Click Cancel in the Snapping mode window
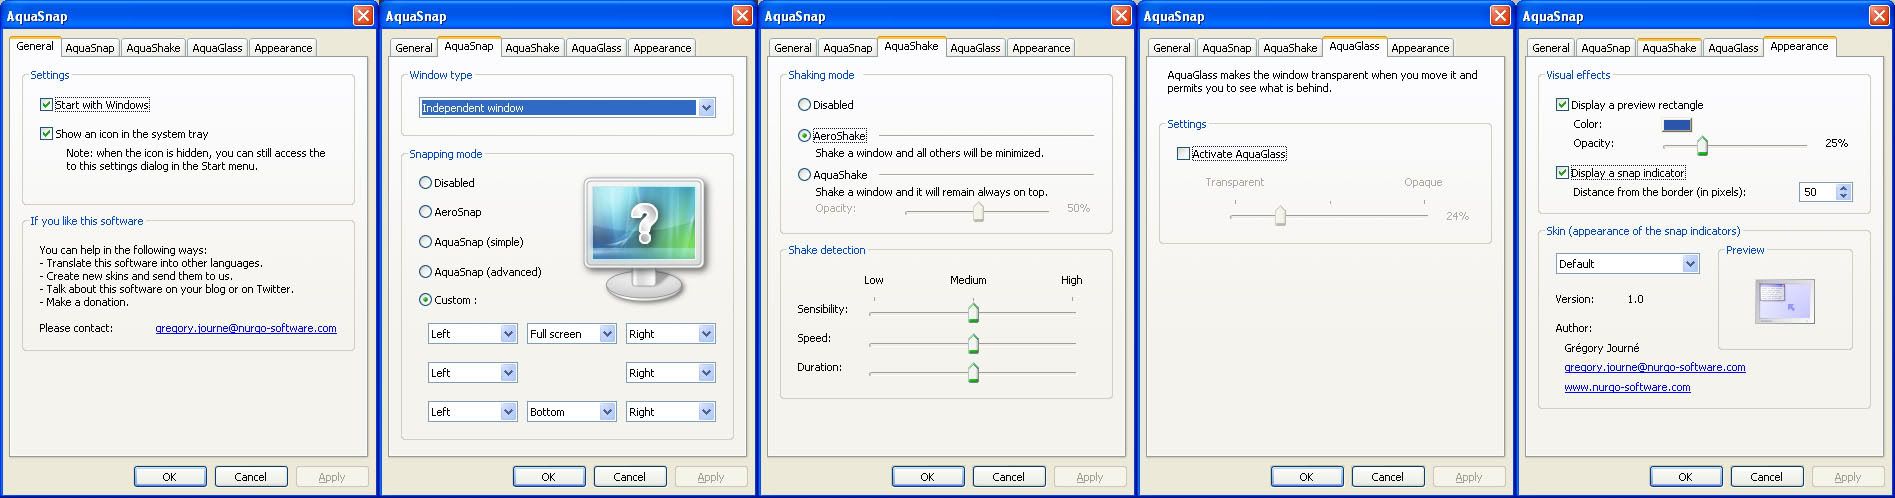This screenshot has width=1895, height=498. (x=630, y=477)
